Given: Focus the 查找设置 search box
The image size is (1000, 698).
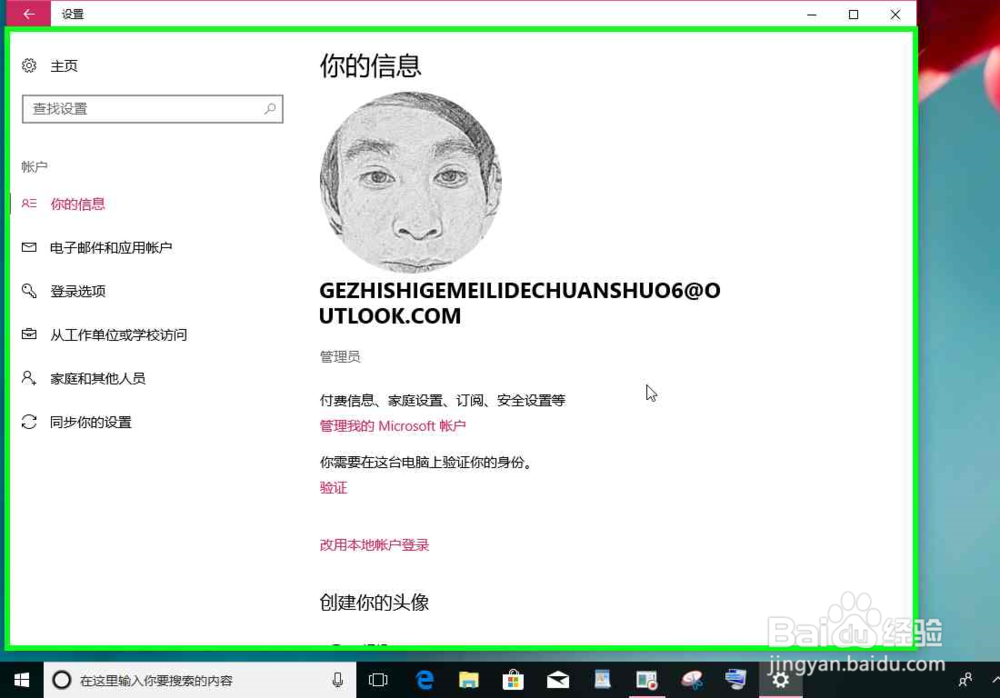Looking at the screenshot, I should [x=152, y=109].
